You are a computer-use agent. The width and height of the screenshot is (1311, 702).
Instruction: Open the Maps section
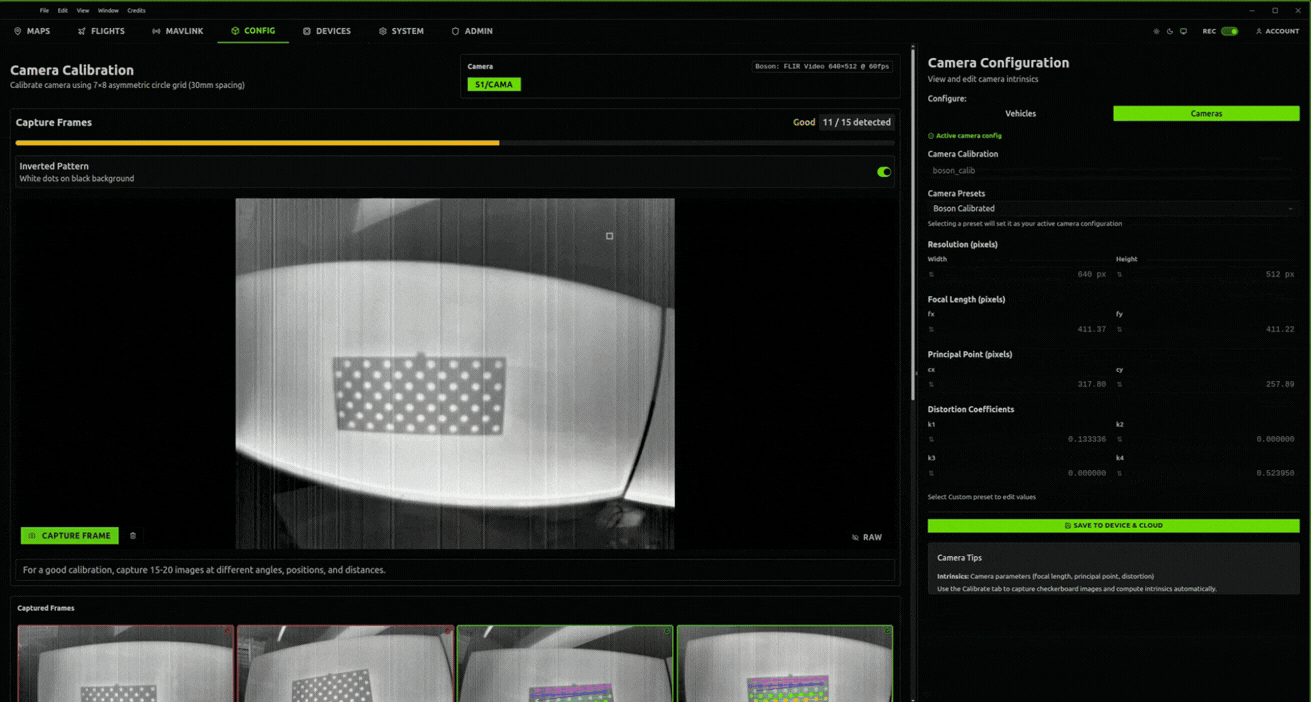point(32,31)
